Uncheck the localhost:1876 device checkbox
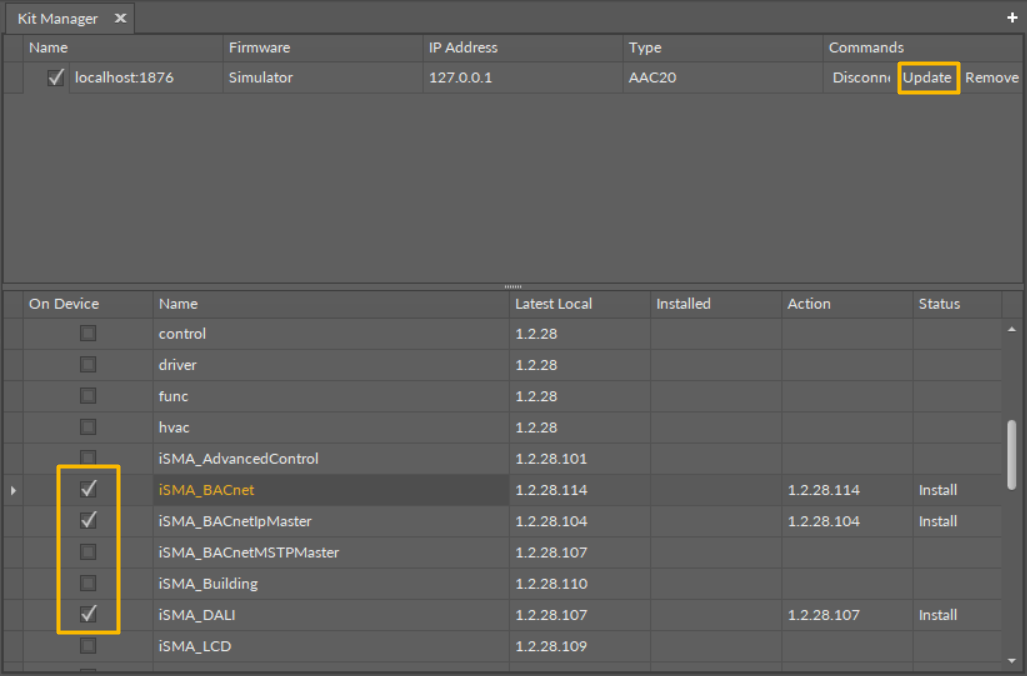Image resolution: width=1027 pixels, height=676 pixels. pyautogui.click(x=56, y=77)
